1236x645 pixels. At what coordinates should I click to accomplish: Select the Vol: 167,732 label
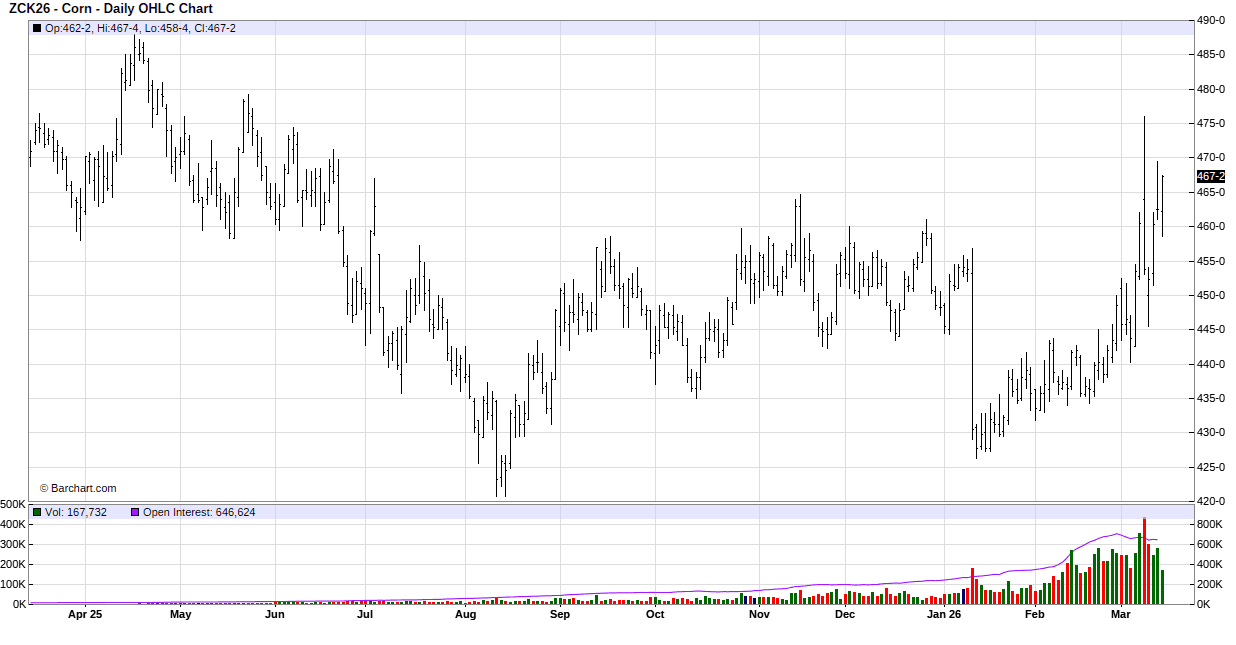[x=76, y=512]
